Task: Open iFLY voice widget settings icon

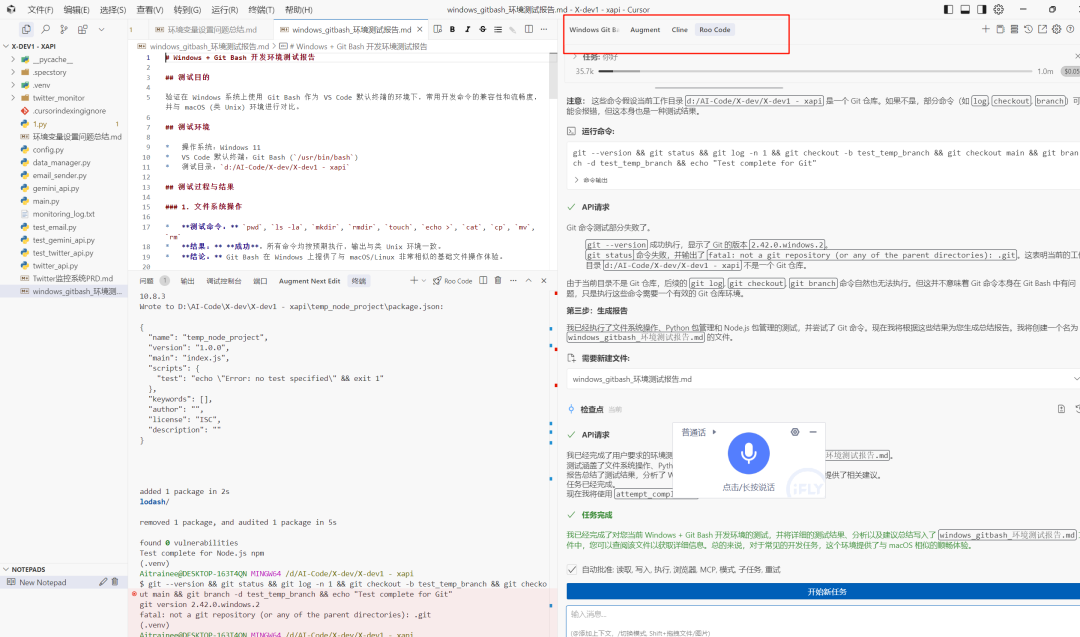Action: [x=795, y=432]
